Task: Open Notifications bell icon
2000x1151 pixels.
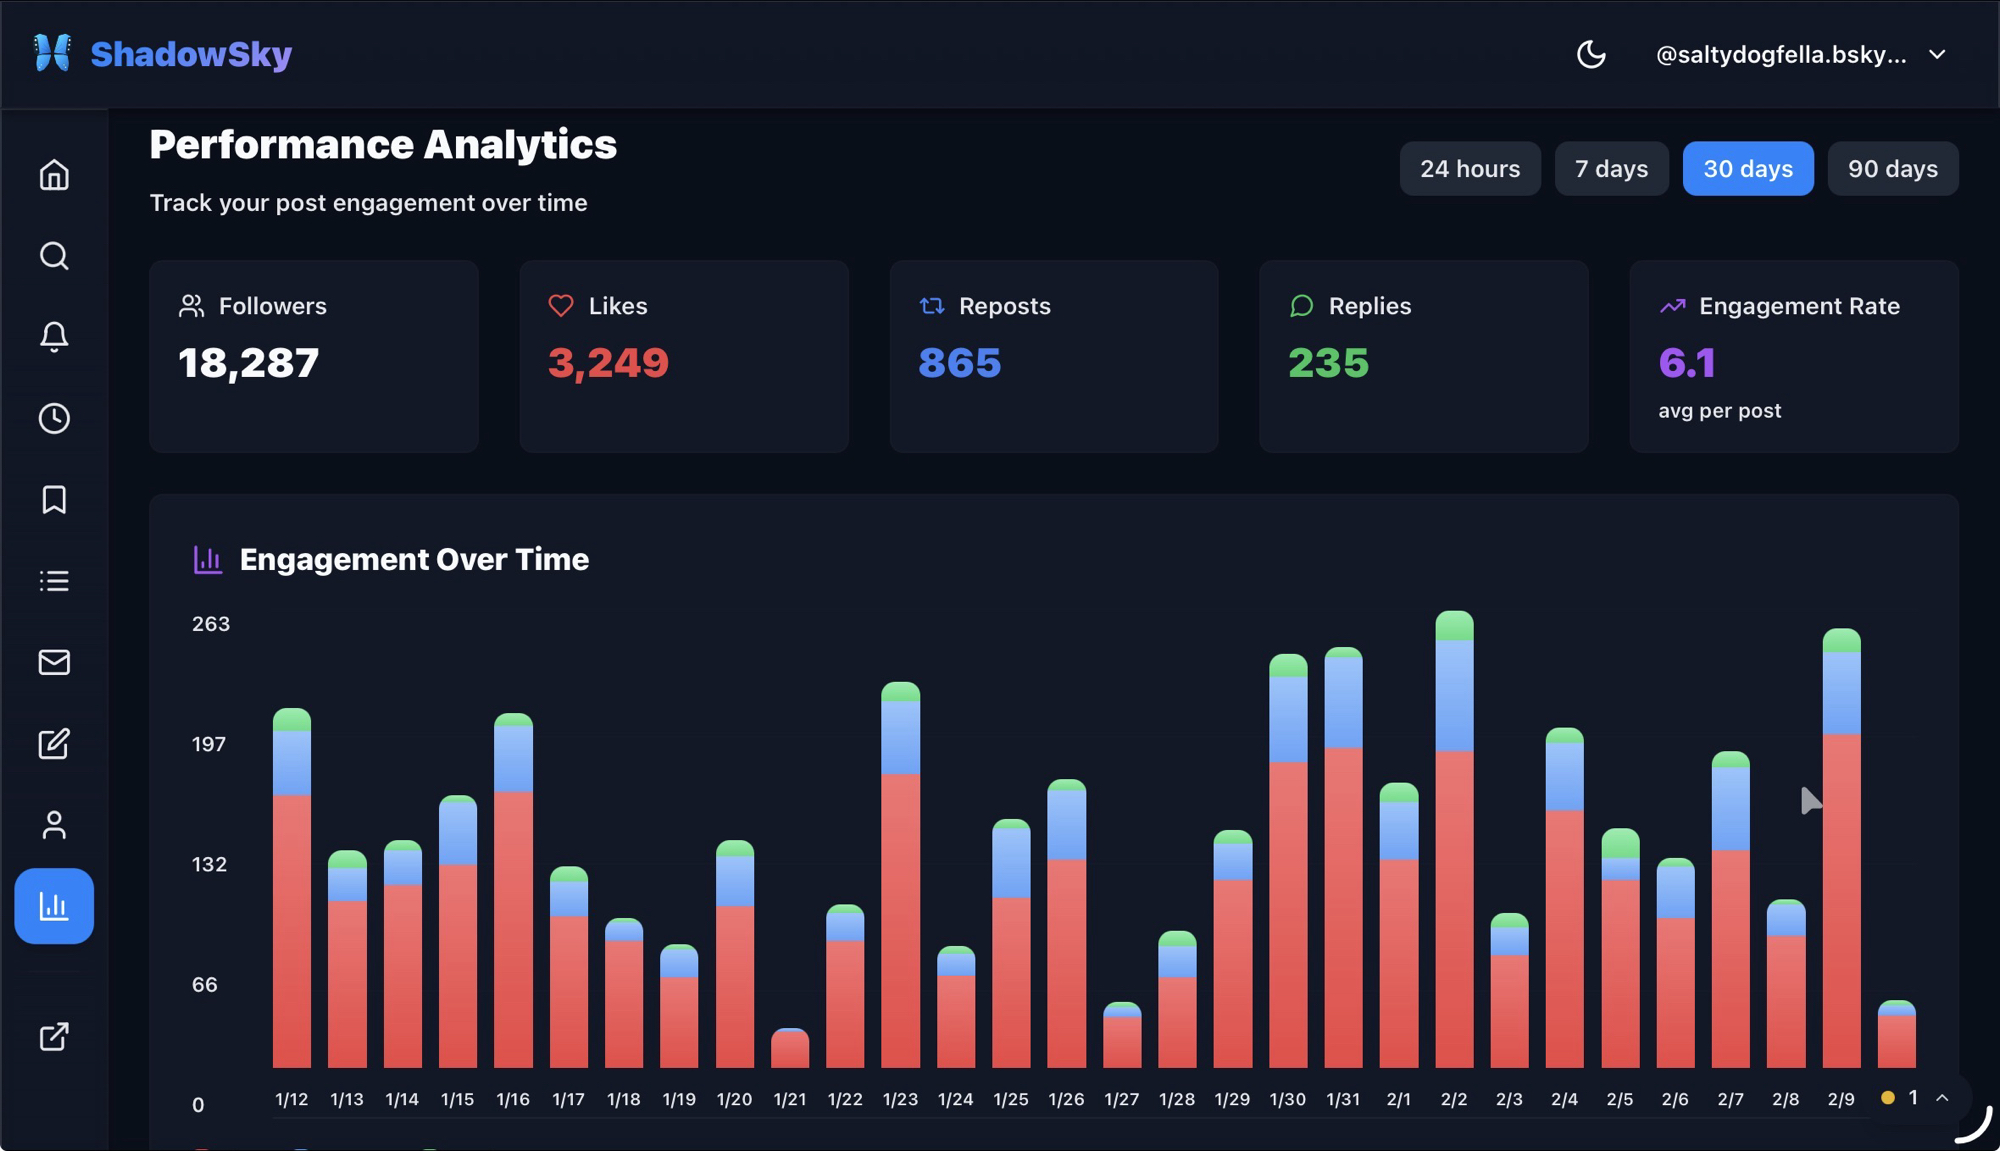Action: pos(54,337)
